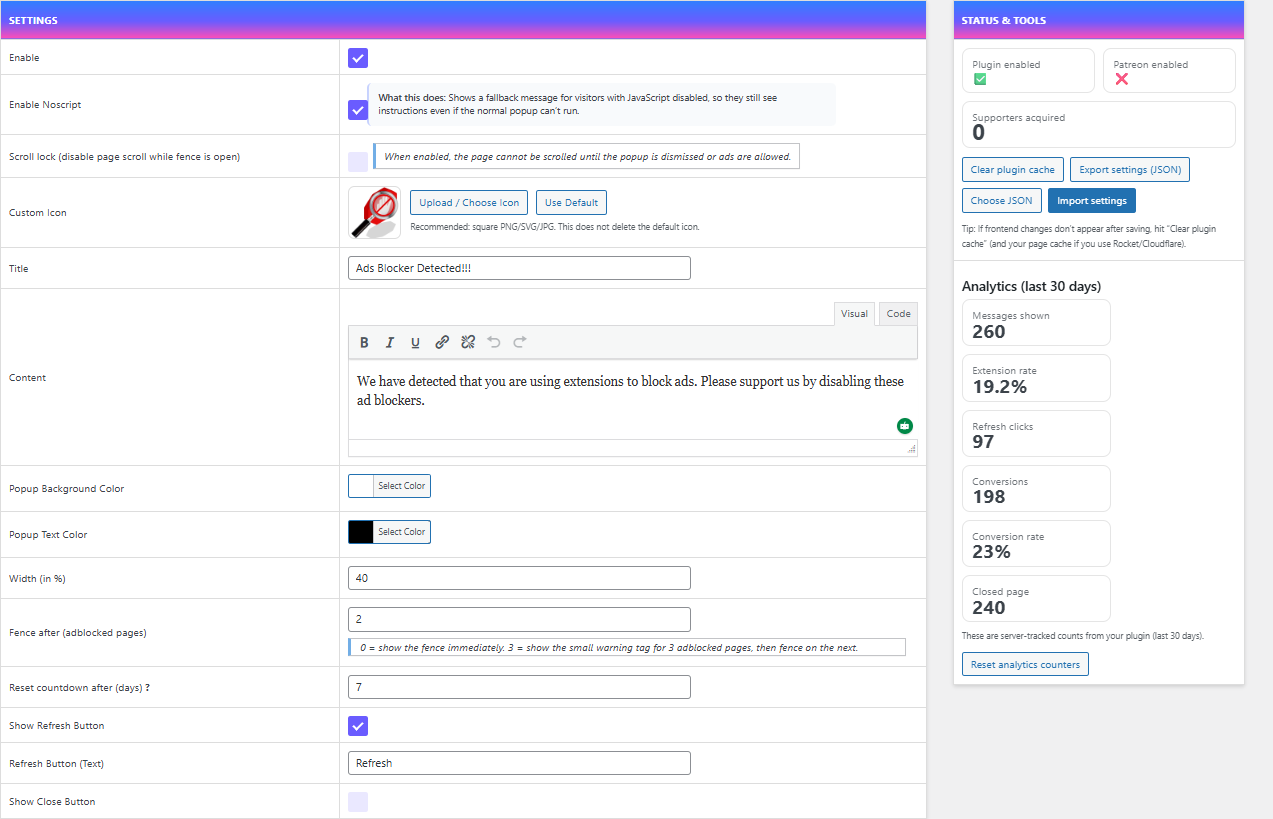This screenshot has height=819, width=1273.
Task: Enable the Scroll lock checkbox
Action: click(x=357, y=160)
